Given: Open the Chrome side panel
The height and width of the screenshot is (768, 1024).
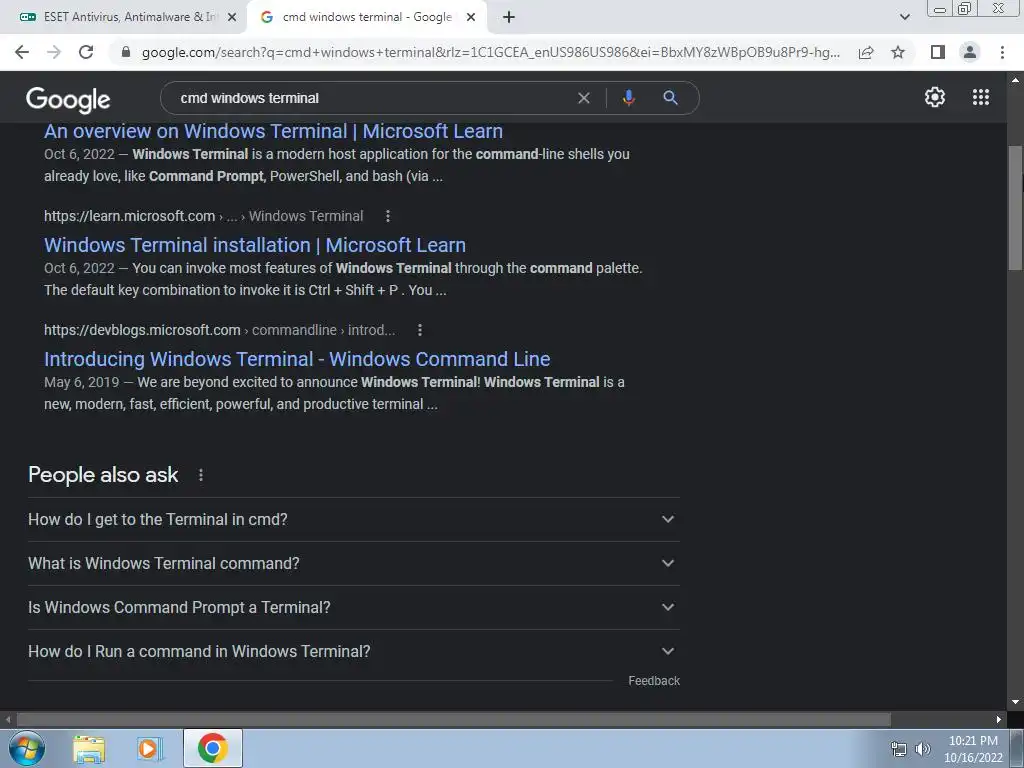Looking at the screenshot, I should tap(938, 52).
